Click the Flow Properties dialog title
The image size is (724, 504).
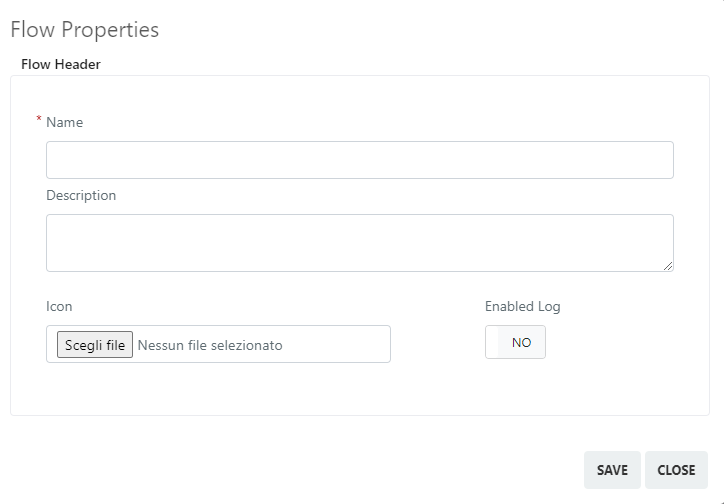click(x=84, y=30)
